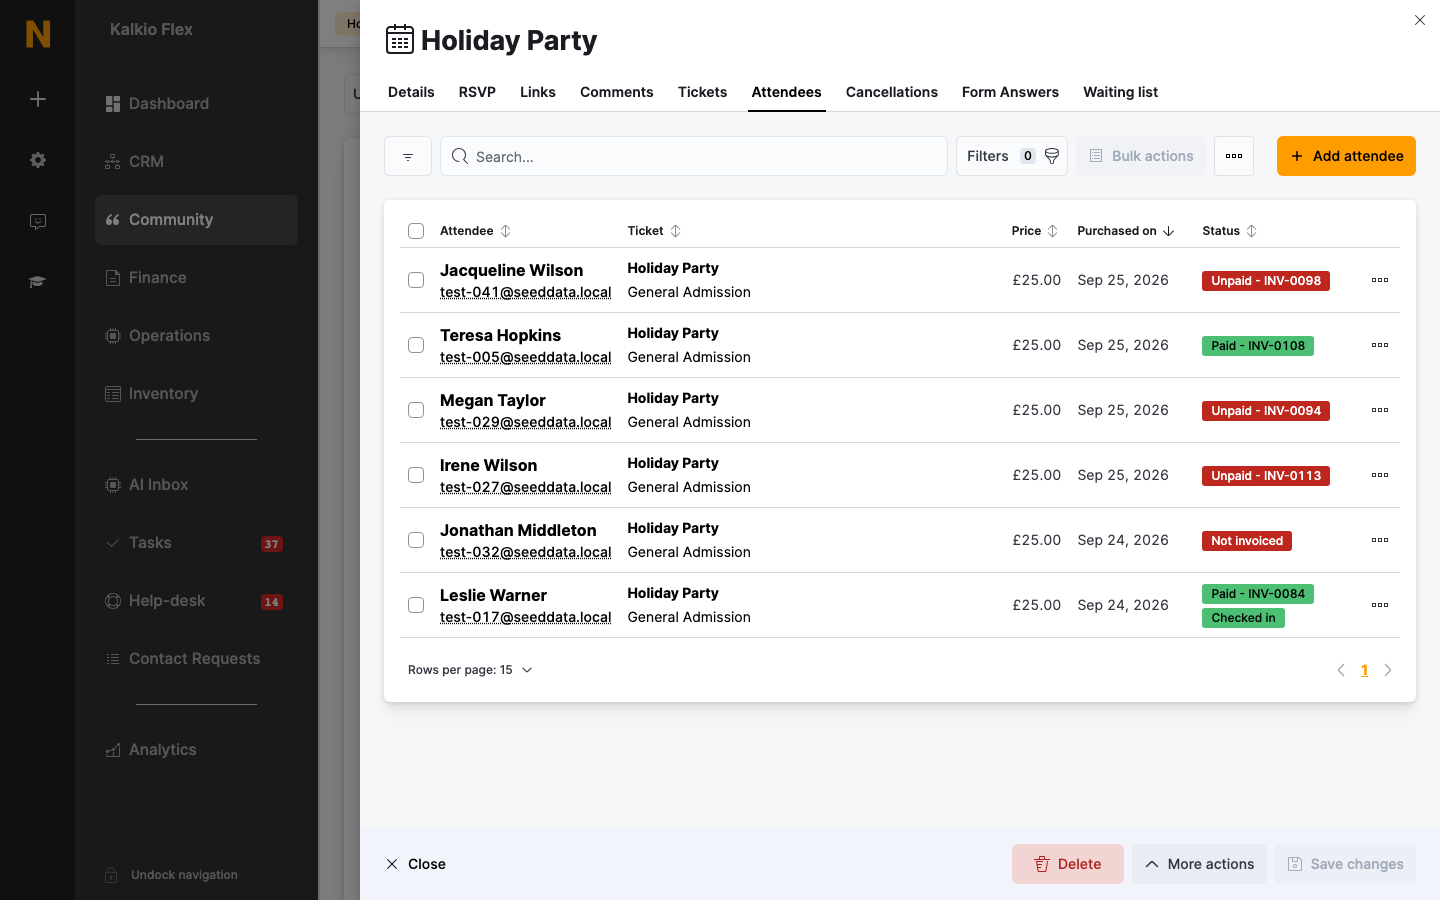Open row options for Jacqueline Wilson
This screenshot has height=900, width=1440.
[1380, 280]
